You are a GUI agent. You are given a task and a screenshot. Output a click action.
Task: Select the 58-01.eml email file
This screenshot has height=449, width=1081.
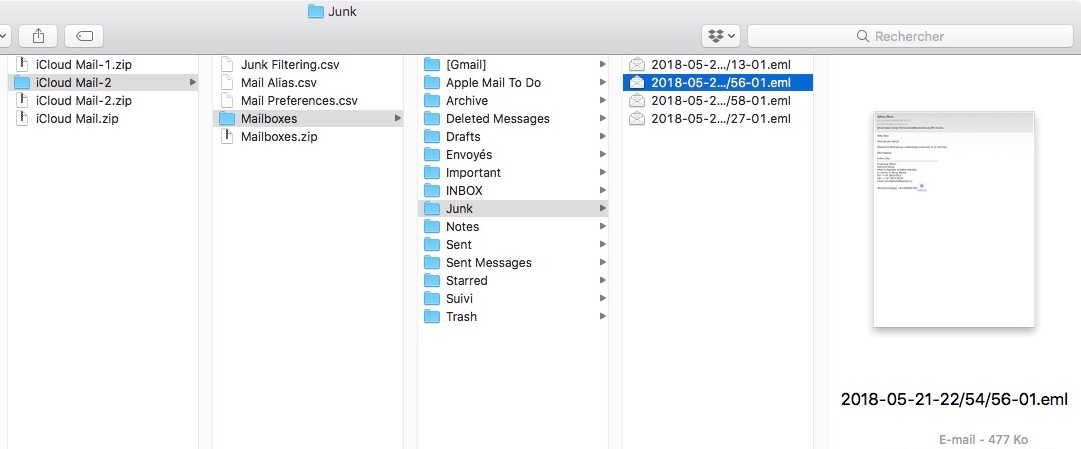(720, 100)
